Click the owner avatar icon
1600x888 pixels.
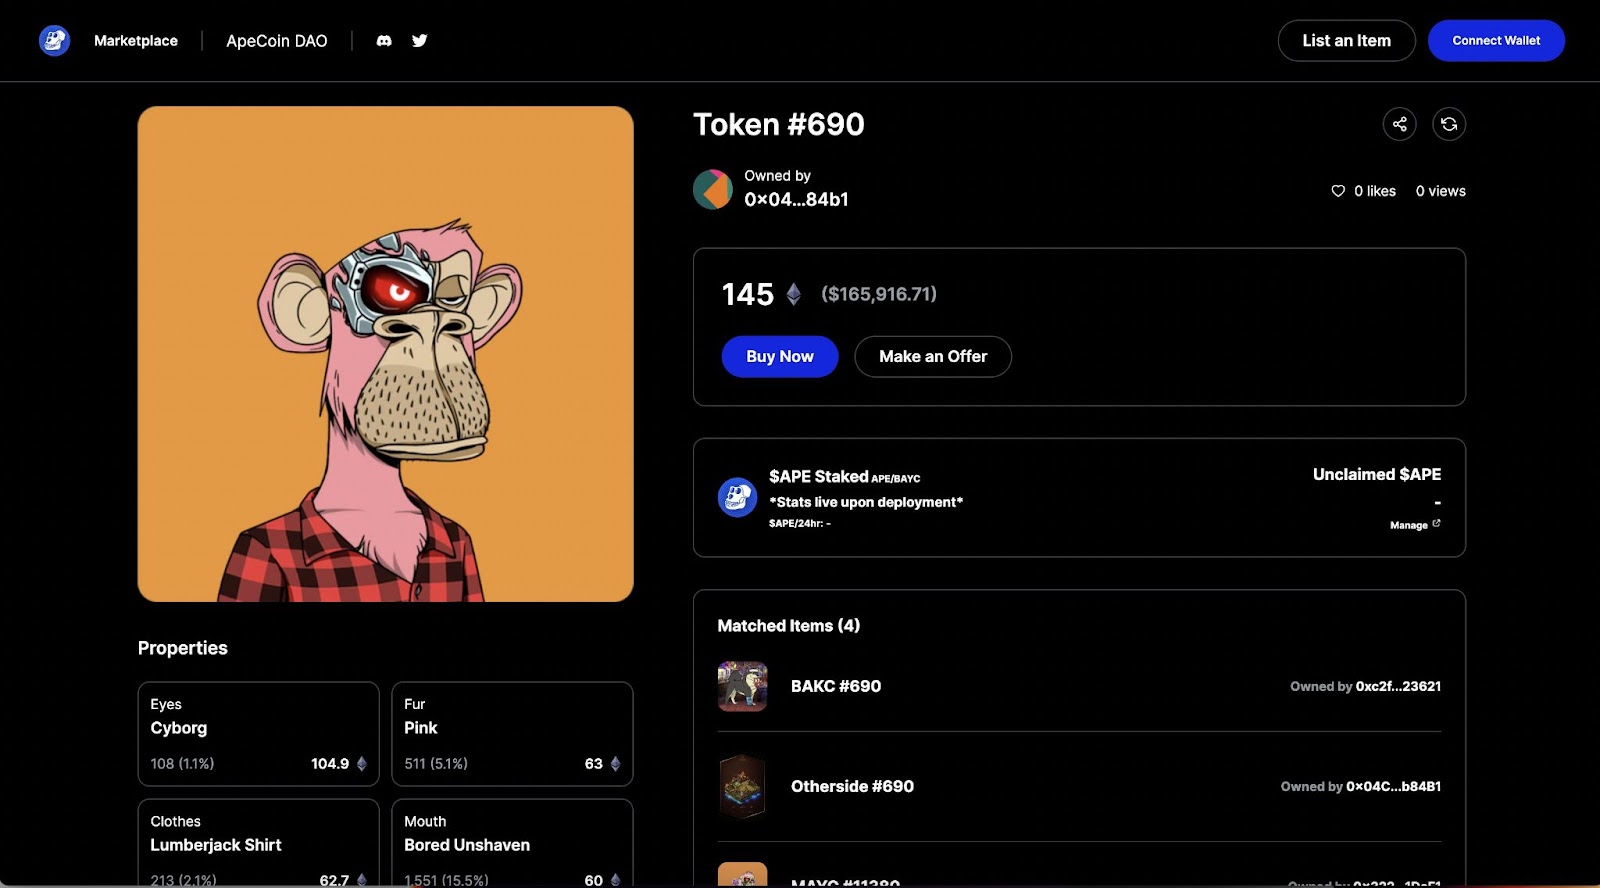713,189
